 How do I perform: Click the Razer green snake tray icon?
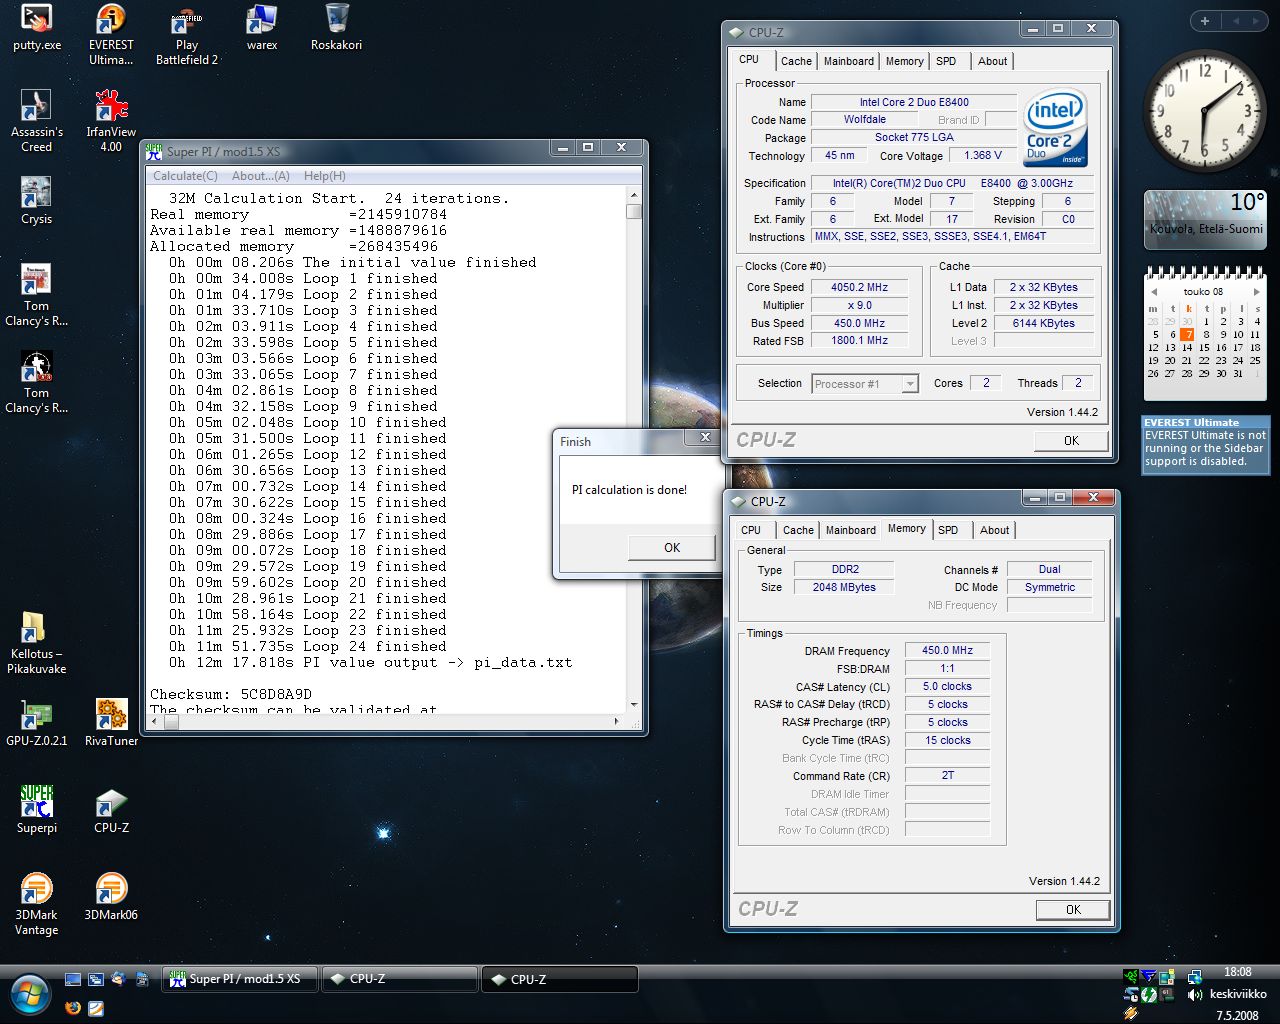[x=1131, y=977]
